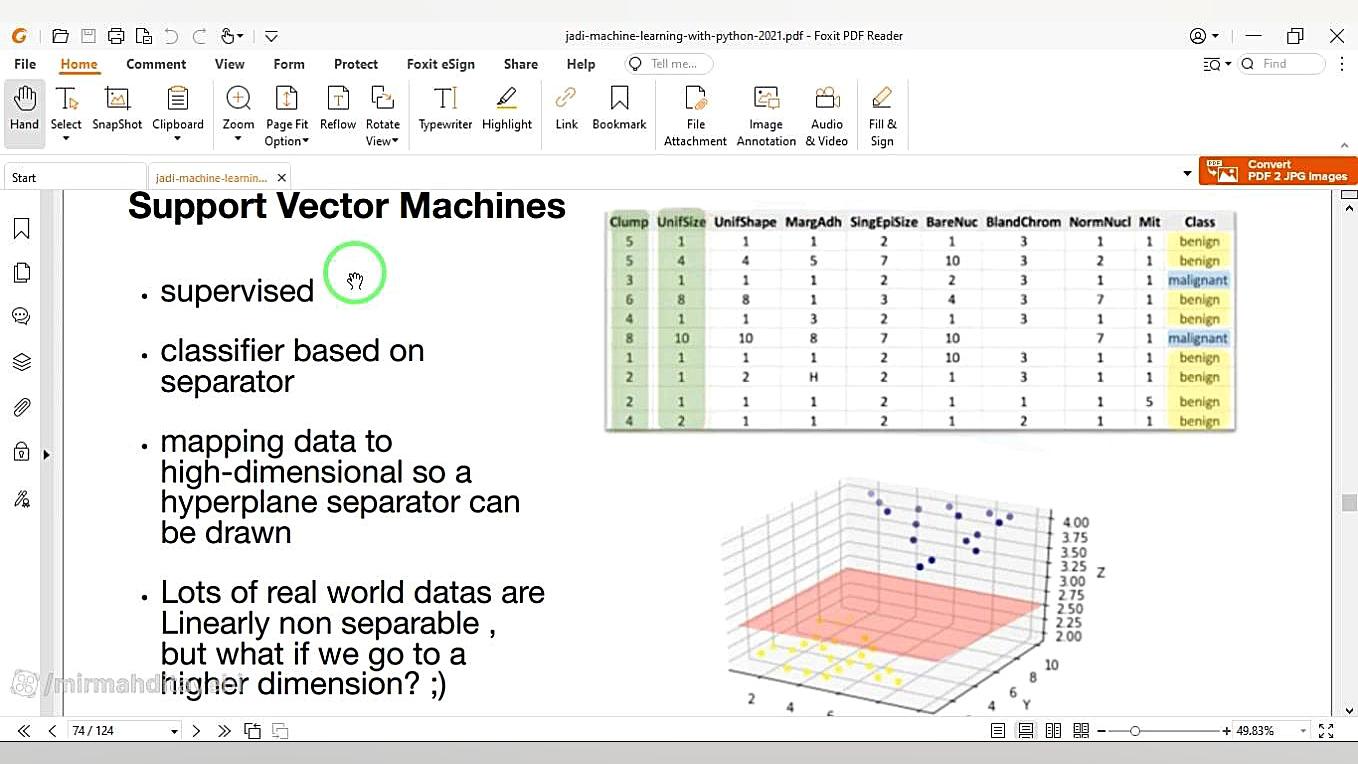The width and height of the screenshot is (1358, 764).
Task: Go to the previous page
Action: pos(52,731)
